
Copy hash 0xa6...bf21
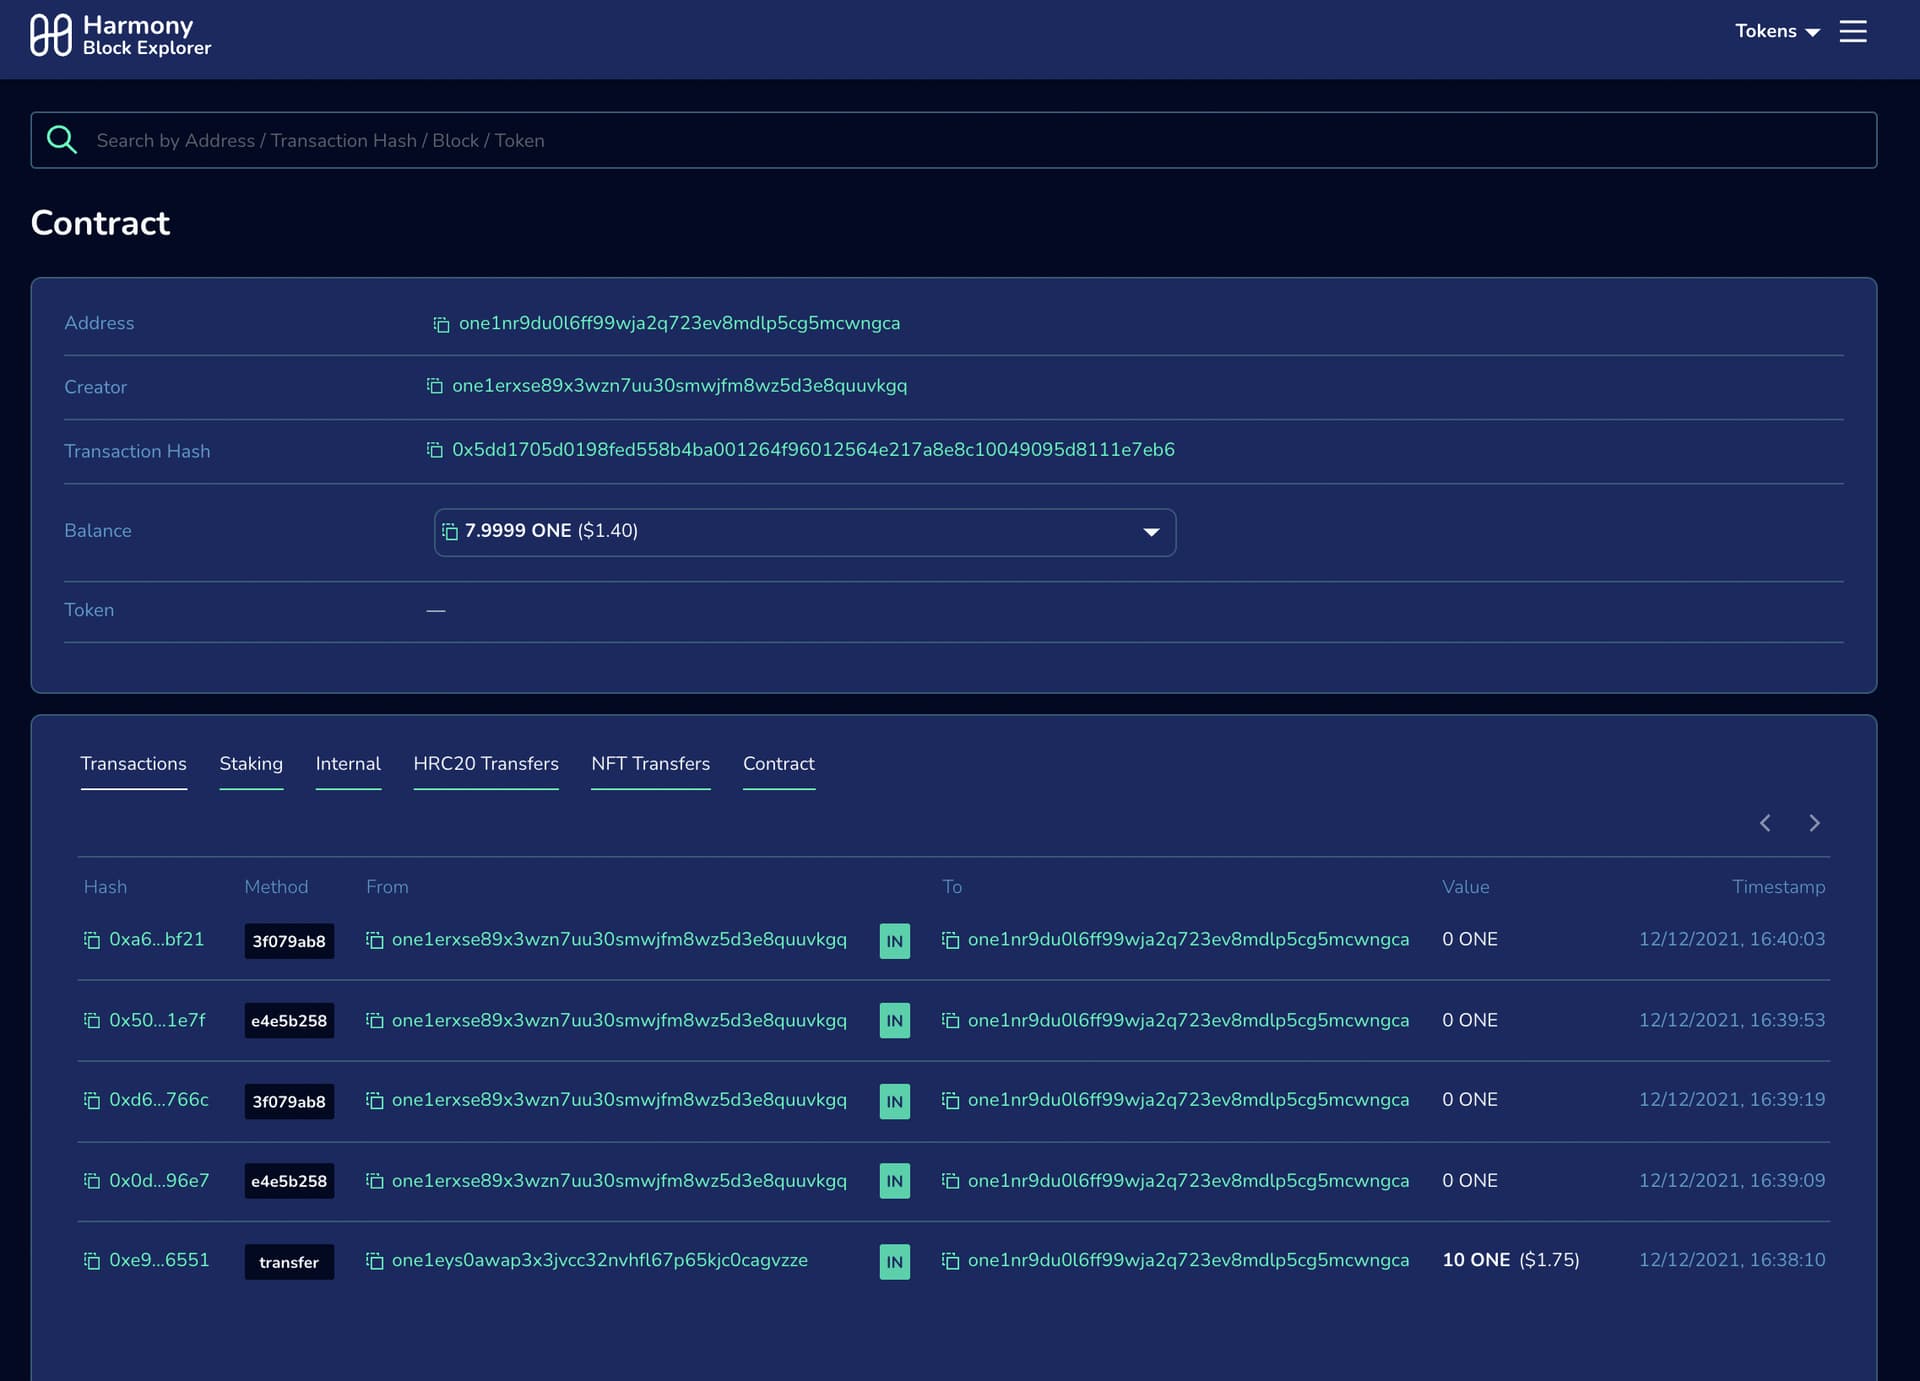[92, 940]
